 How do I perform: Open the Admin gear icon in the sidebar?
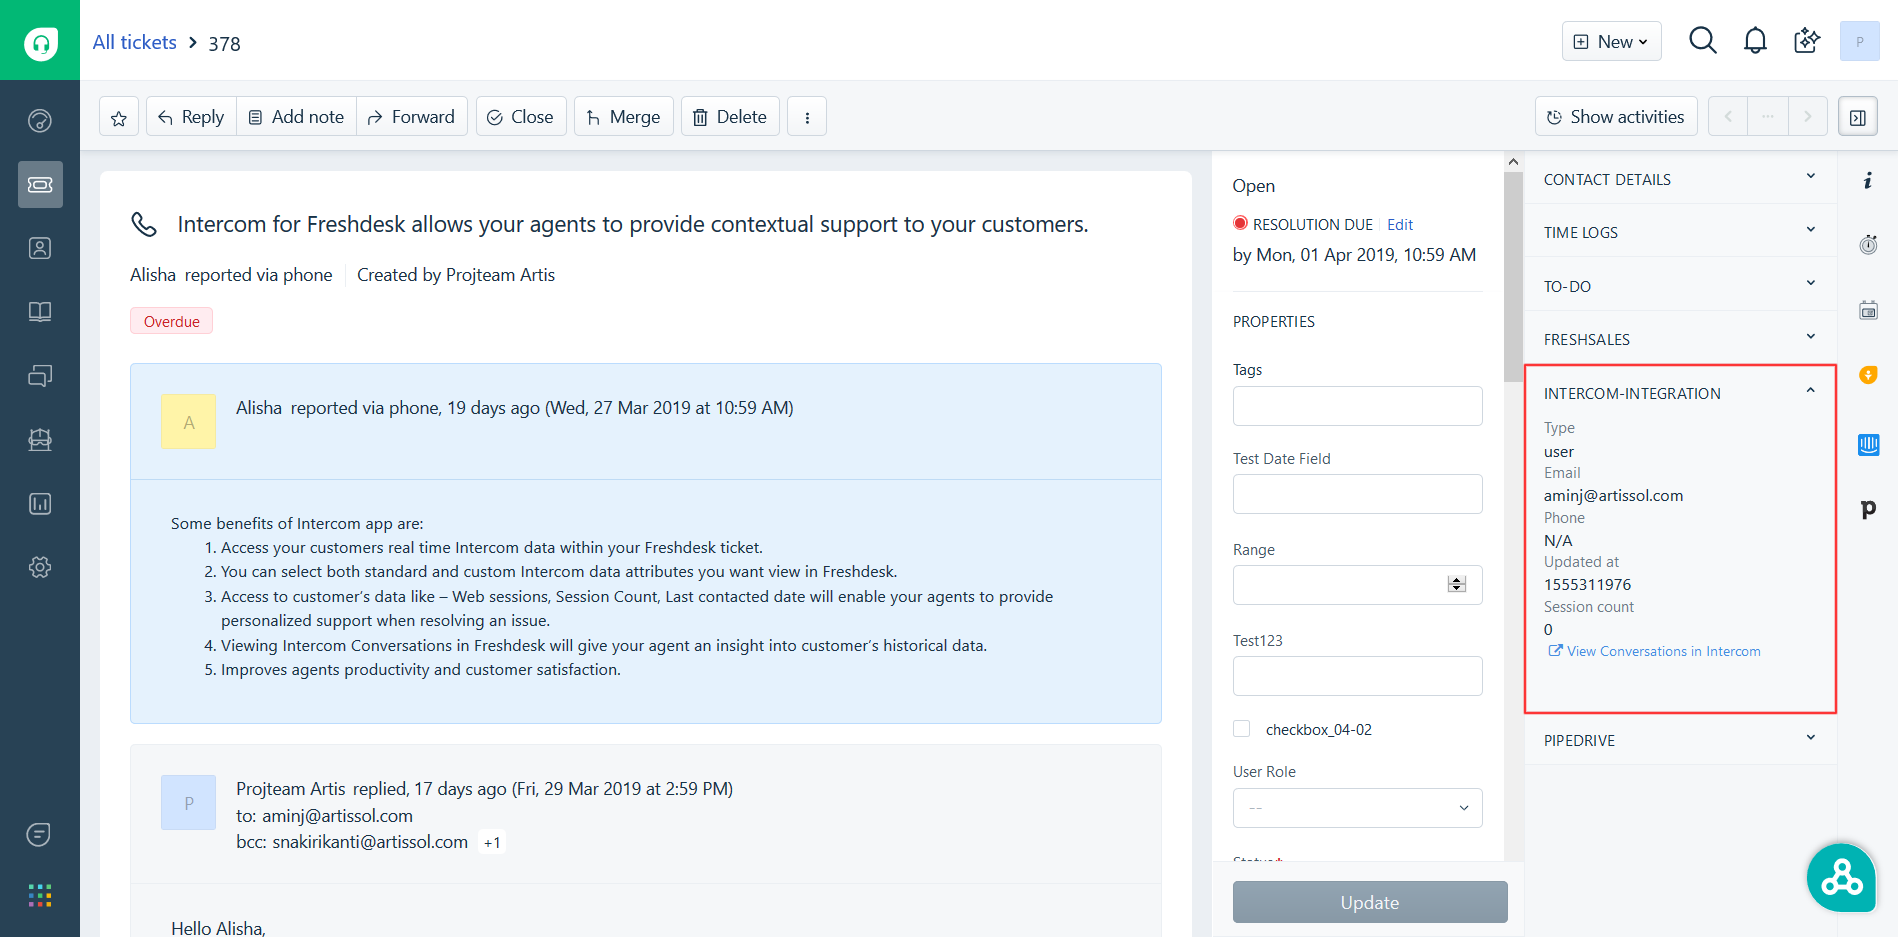40,567
